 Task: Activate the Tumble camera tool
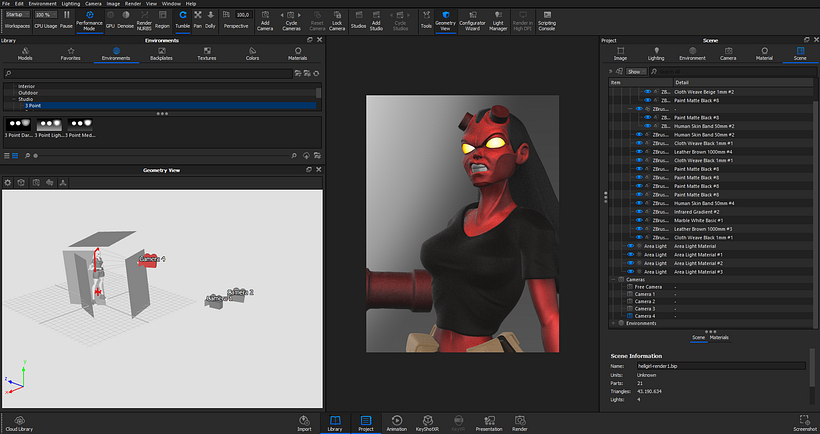(183, 20)
